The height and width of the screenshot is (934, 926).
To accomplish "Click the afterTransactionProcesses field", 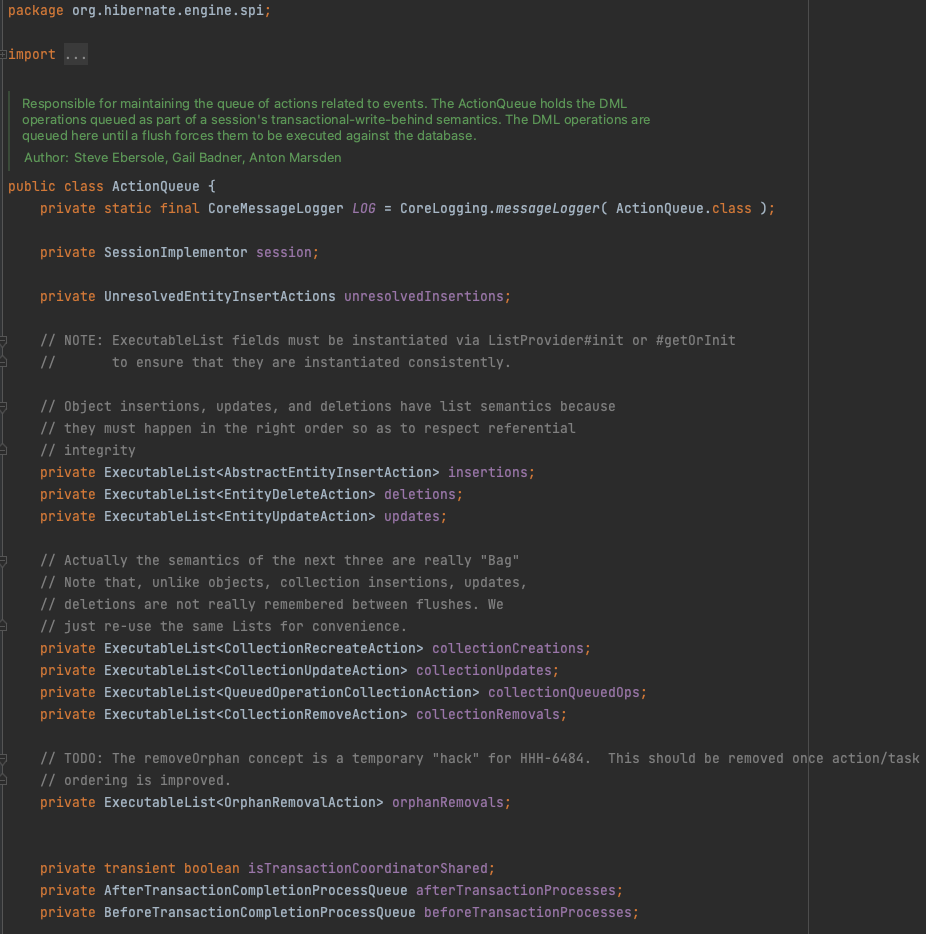I will [x=515, y=891].
